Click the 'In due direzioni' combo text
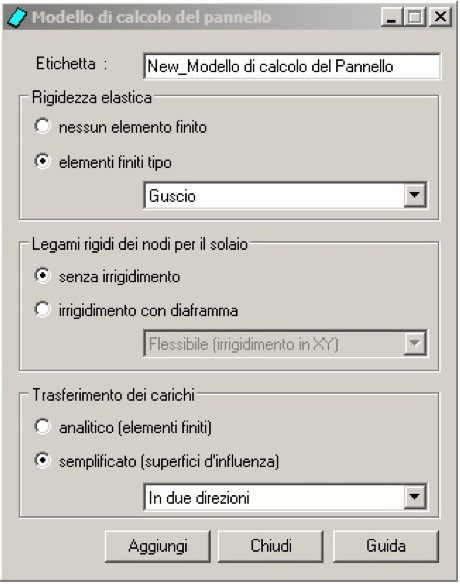 coord(199,498)
